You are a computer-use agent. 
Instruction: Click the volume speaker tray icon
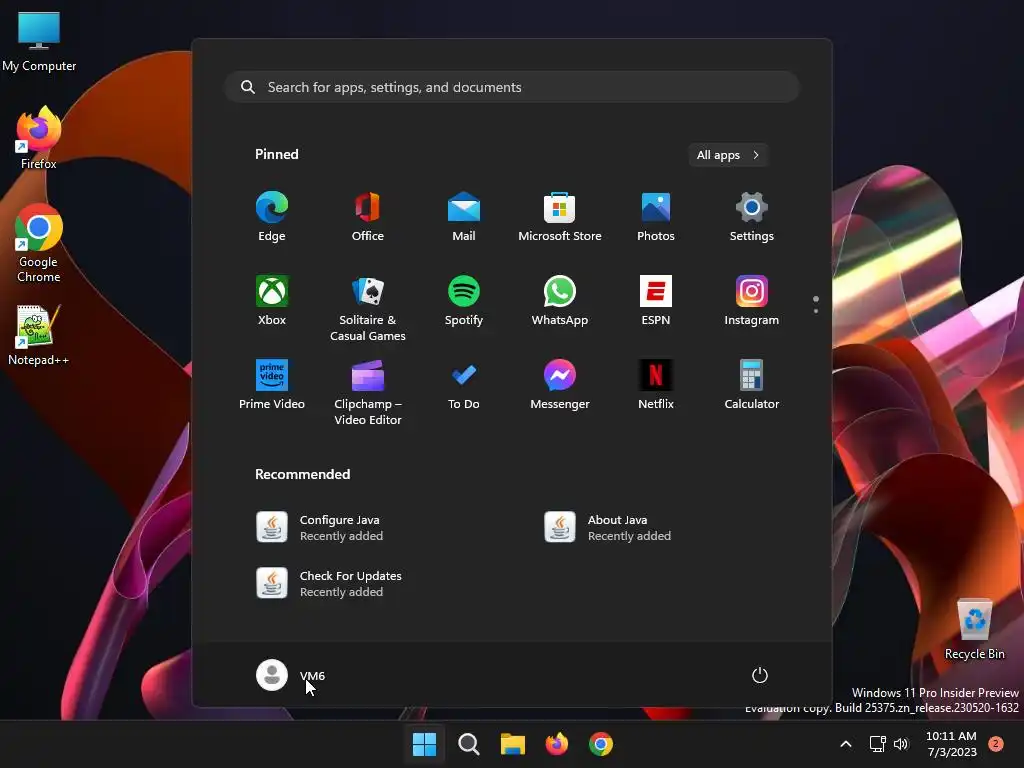(x=901, y=744)
